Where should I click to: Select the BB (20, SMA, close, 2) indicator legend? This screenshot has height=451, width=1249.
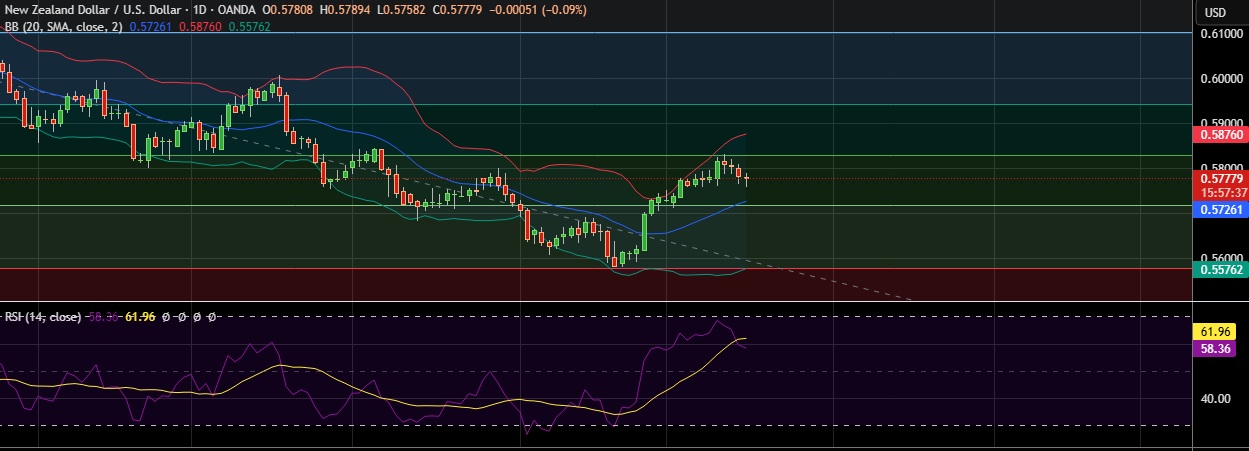[x=62, y=26]
